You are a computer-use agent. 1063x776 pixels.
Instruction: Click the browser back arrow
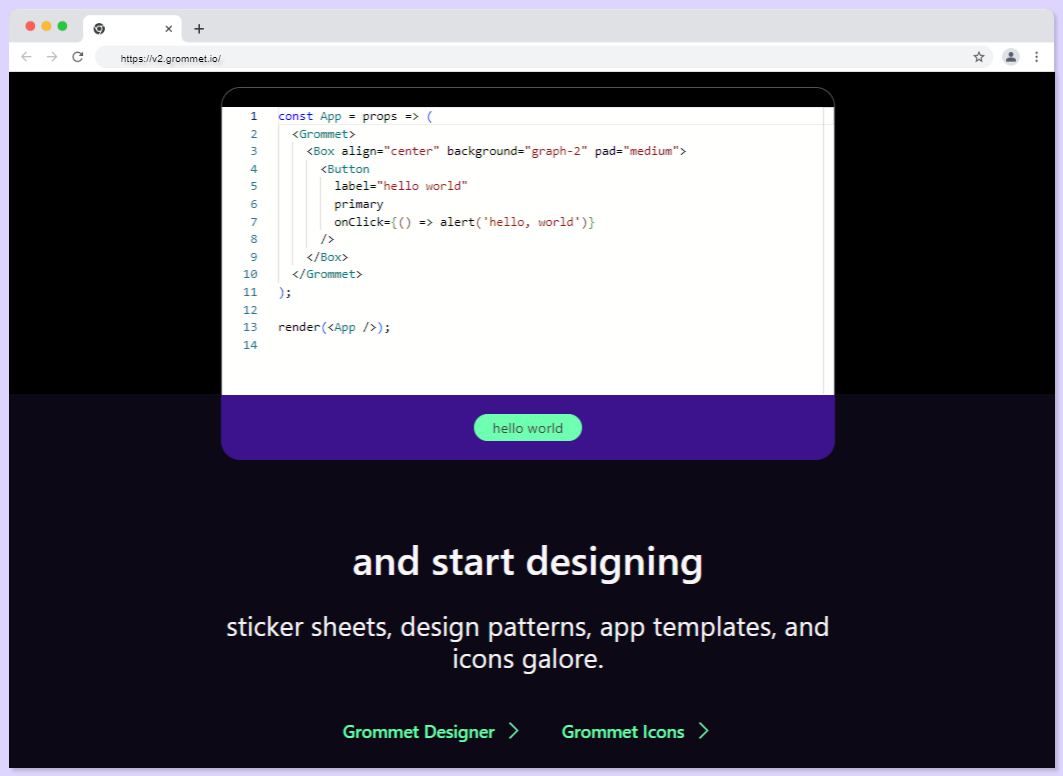click(x=27, y=57)
